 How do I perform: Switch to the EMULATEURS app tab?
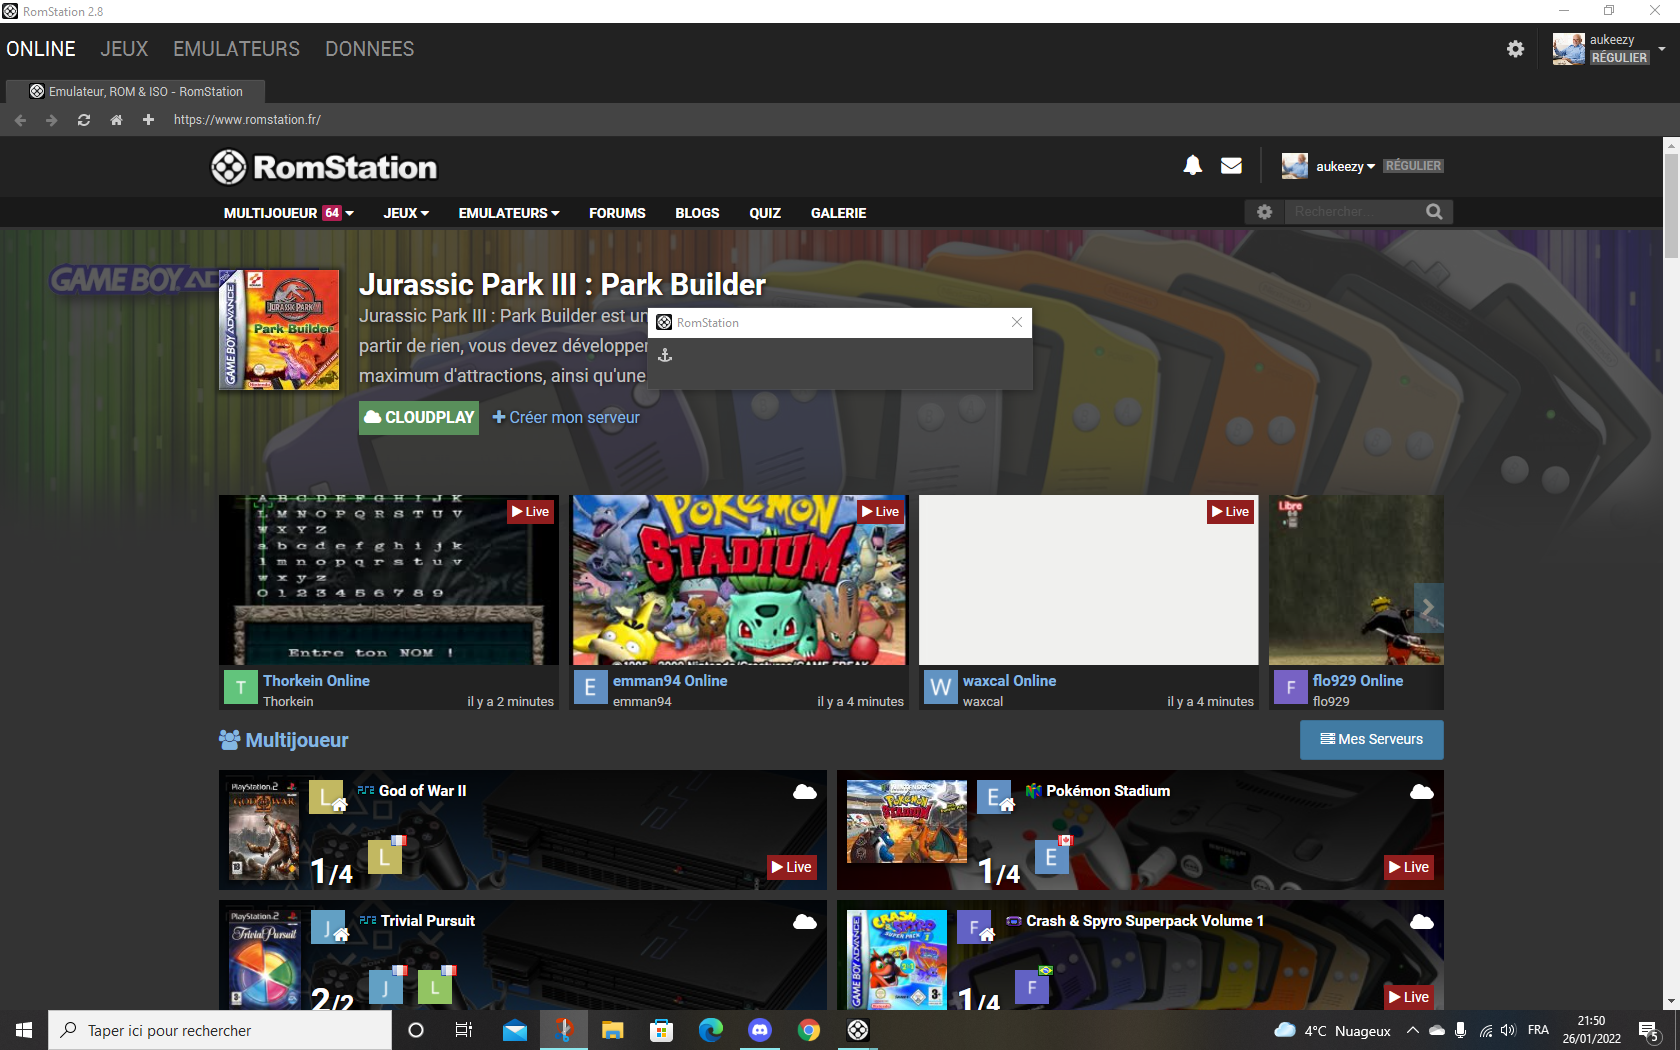[236, 49]
